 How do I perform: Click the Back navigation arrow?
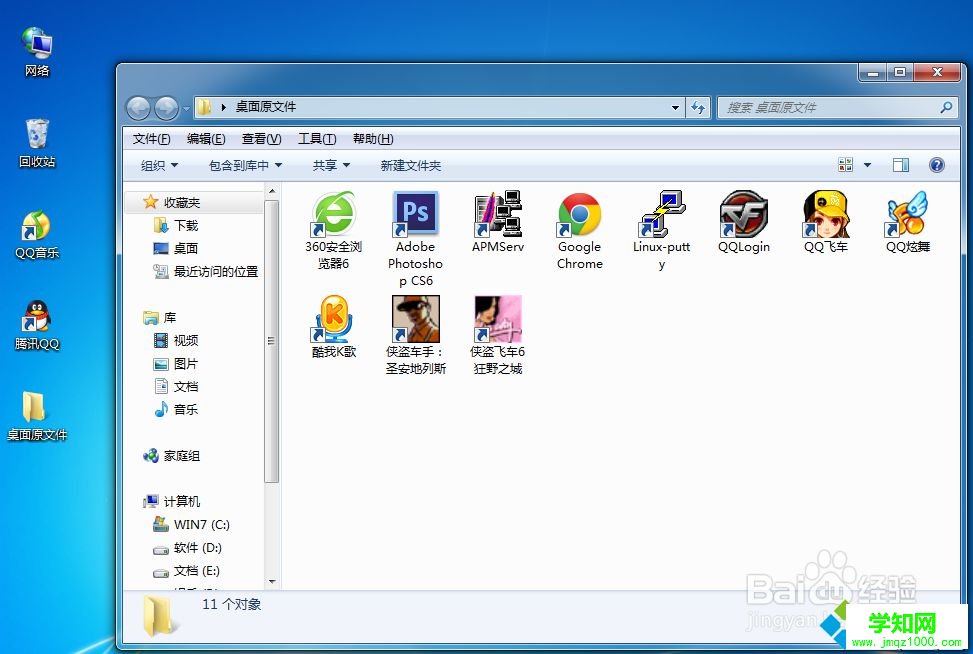coord(138,109)
